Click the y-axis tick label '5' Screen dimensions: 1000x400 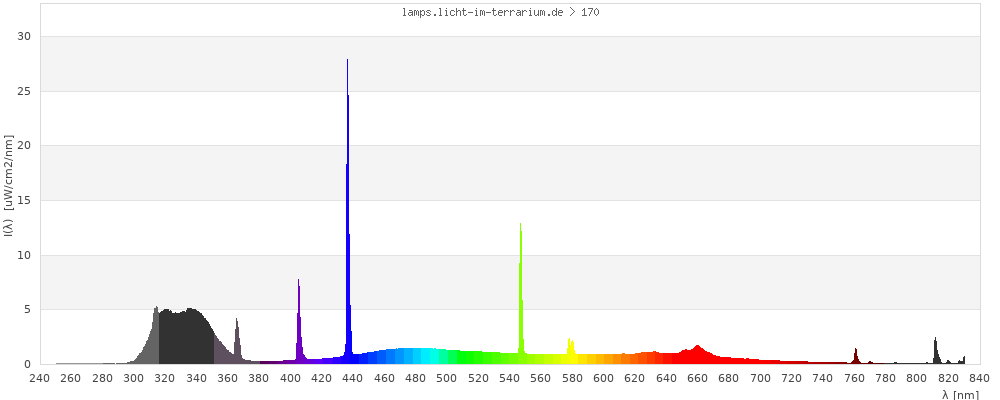pyautogui.click(x=28, y=309)
